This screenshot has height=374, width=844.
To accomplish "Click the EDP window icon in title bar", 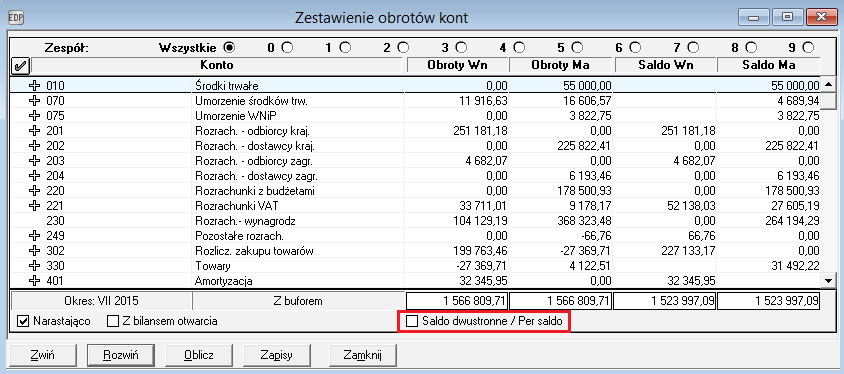I will [15, 17].
